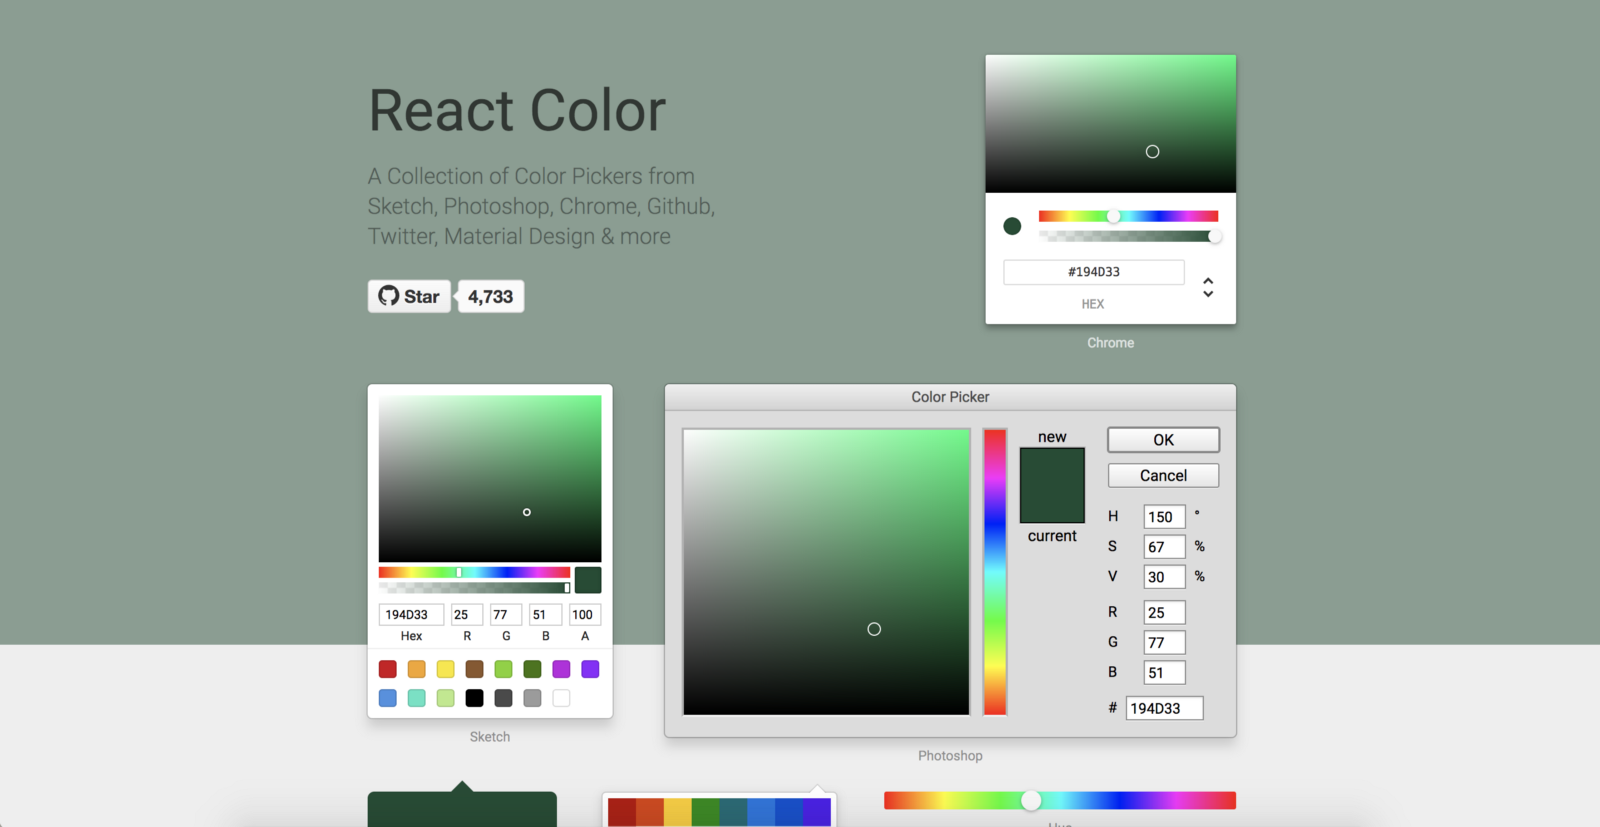The image size is (1600, 827).
Task: Select the red swatch in Sketch picker
Action: (388, 669)
